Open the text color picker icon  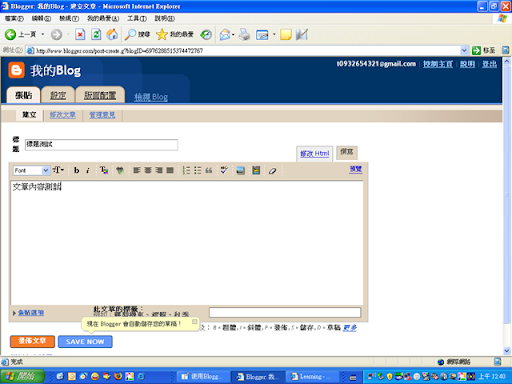click(104, 170)
